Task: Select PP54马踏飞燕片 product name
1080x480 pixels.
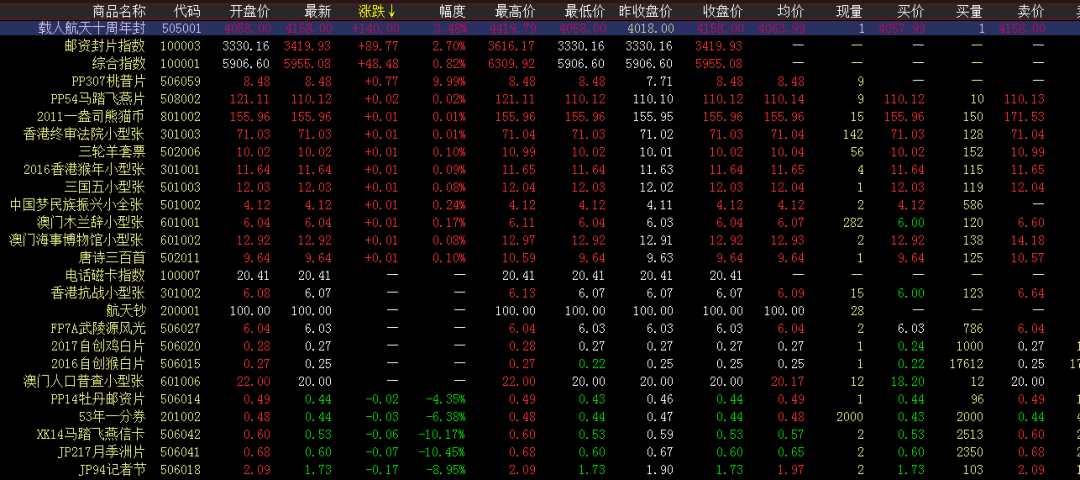Action: (x=98, y=98)
